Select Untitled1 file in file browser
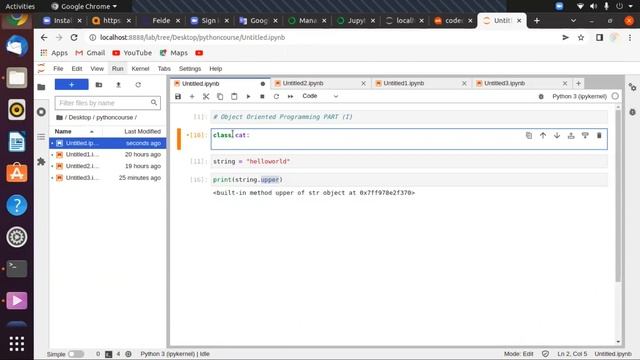This screenshot has height=360, width=640. click(108, 155)
